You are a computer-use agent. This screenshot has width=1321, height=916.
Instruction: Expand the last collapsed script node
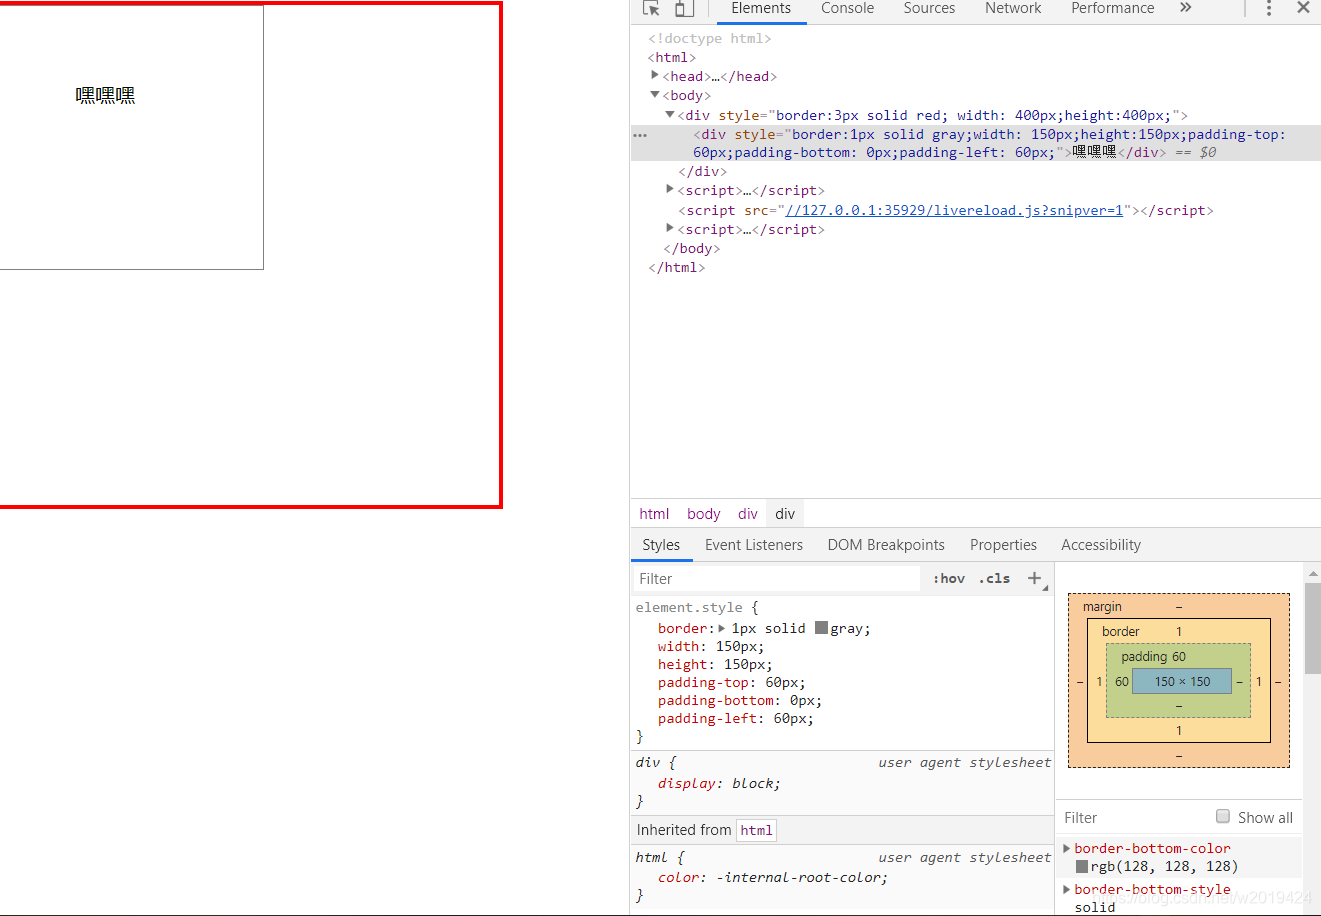pyautogui.click(x=670, y=228)
